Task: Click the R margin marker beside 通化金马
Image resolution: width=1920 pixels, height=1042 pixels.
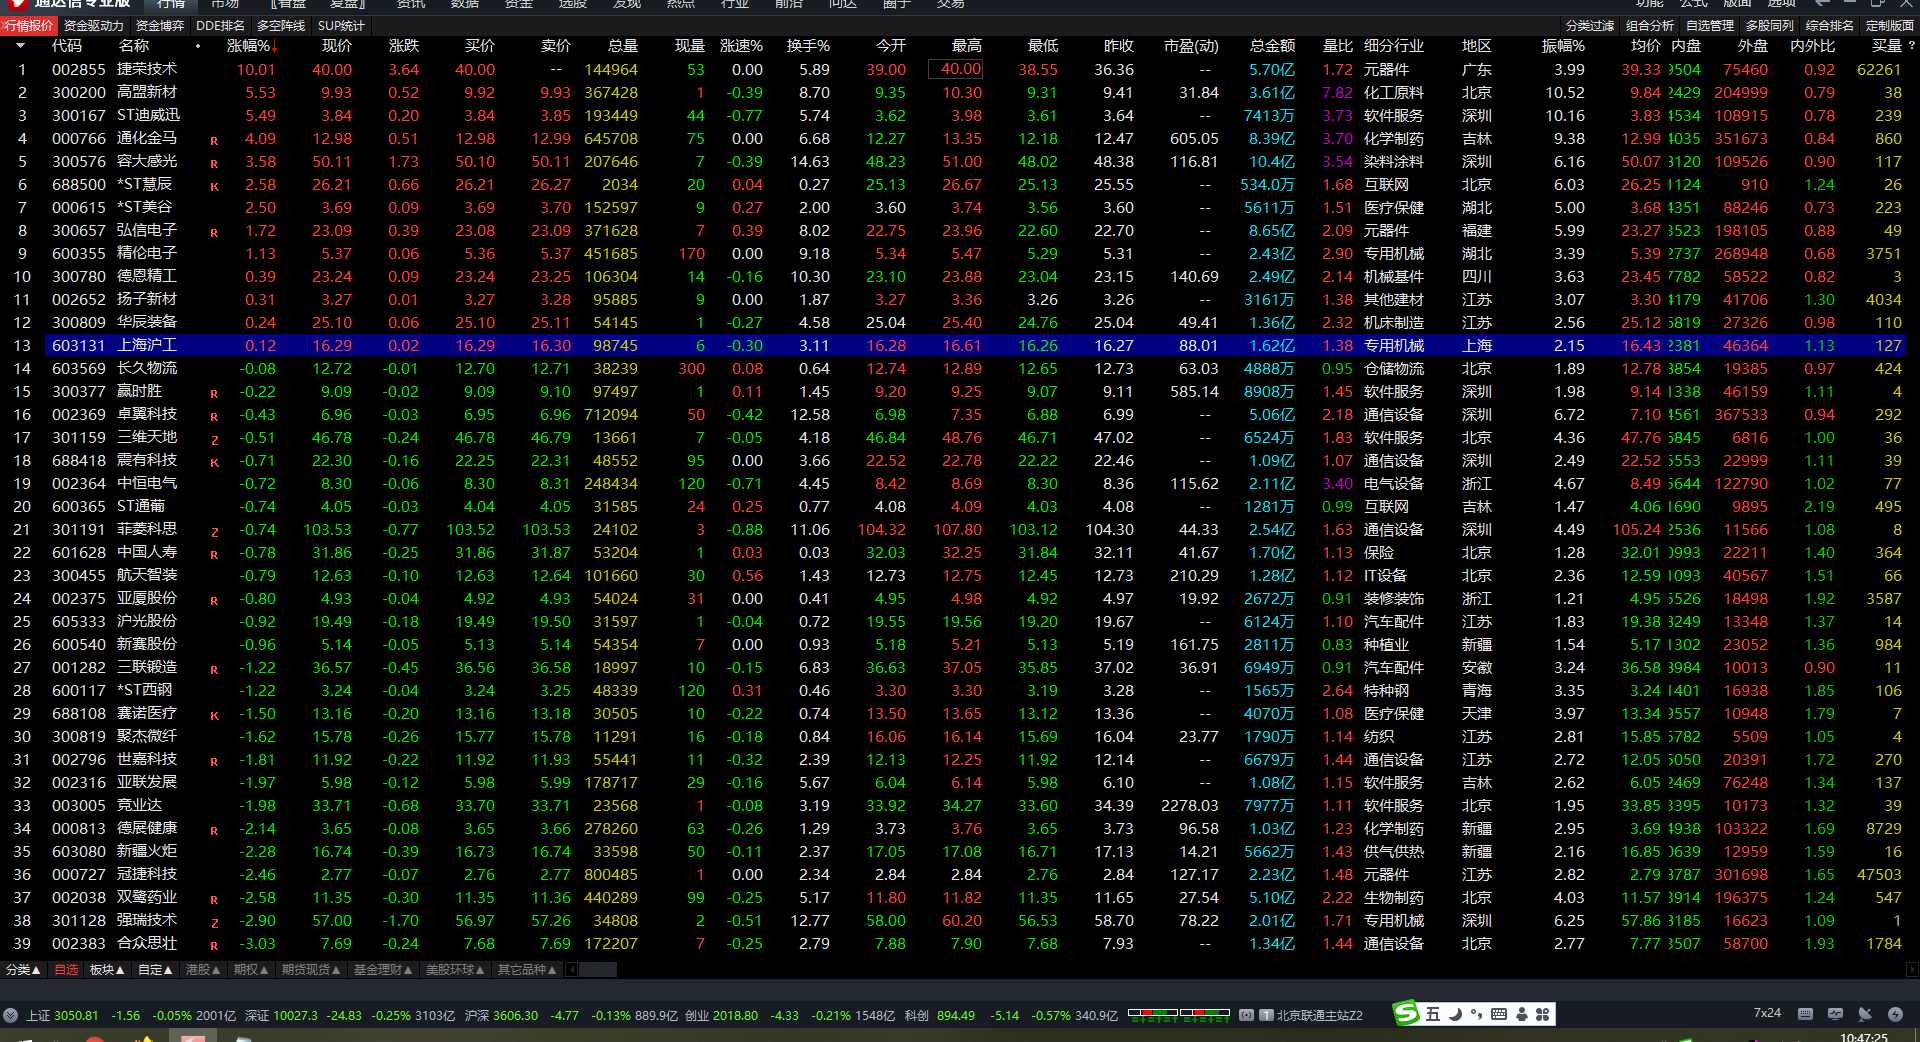Action: (x=214, y=141)
